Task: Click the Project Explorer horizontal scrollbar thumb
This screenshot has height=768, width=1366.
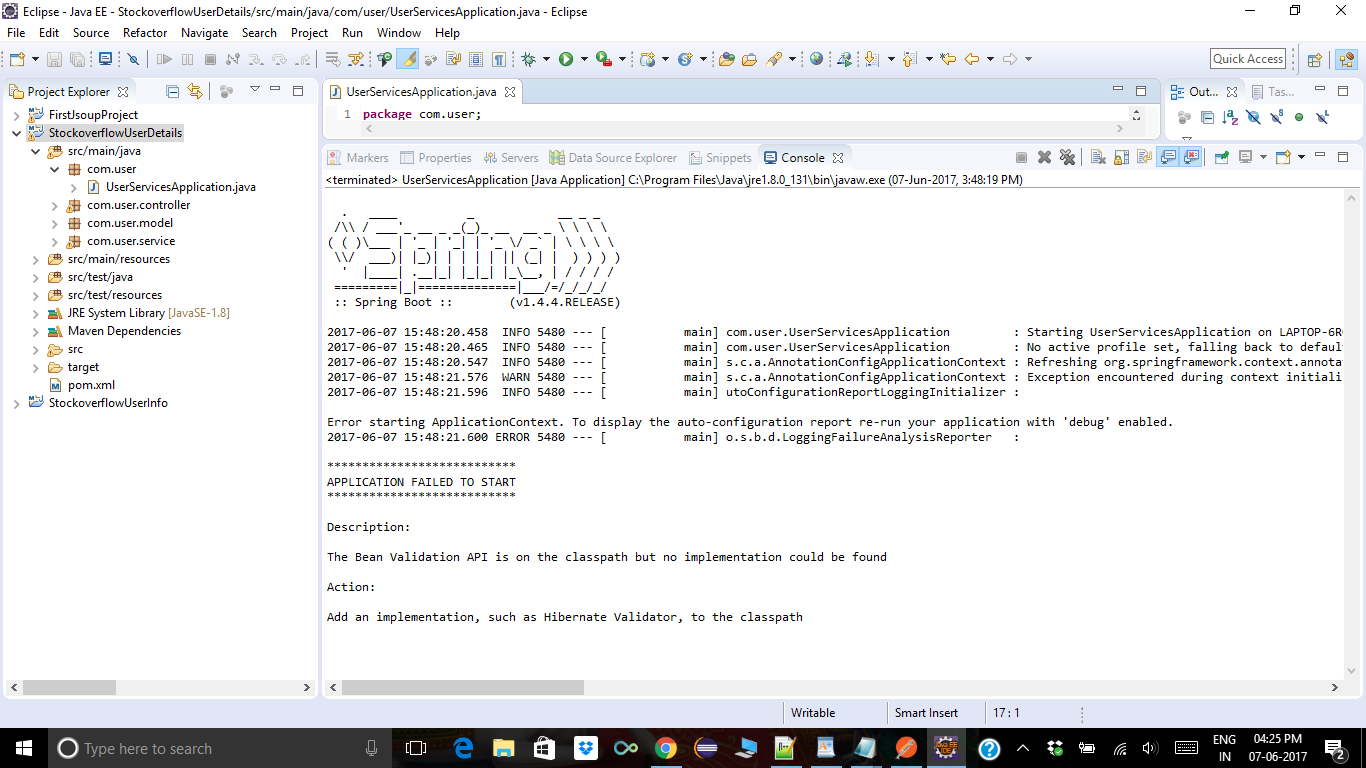Action: (69, 688)
